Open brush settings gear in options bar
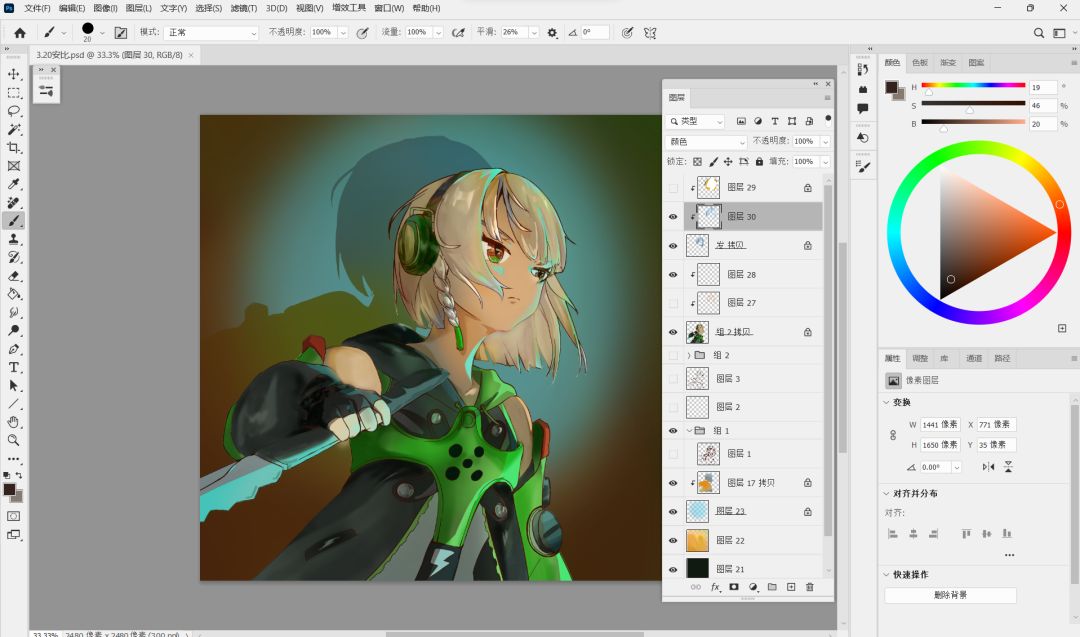 552,32
